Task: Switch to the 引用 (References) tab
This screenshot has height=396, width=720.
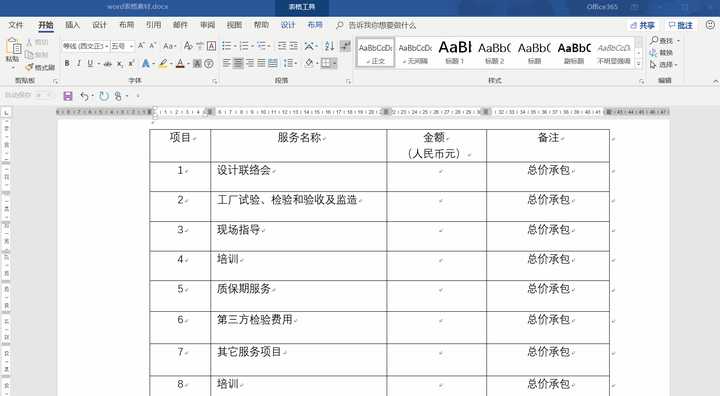Action: (x=153, y=25)
